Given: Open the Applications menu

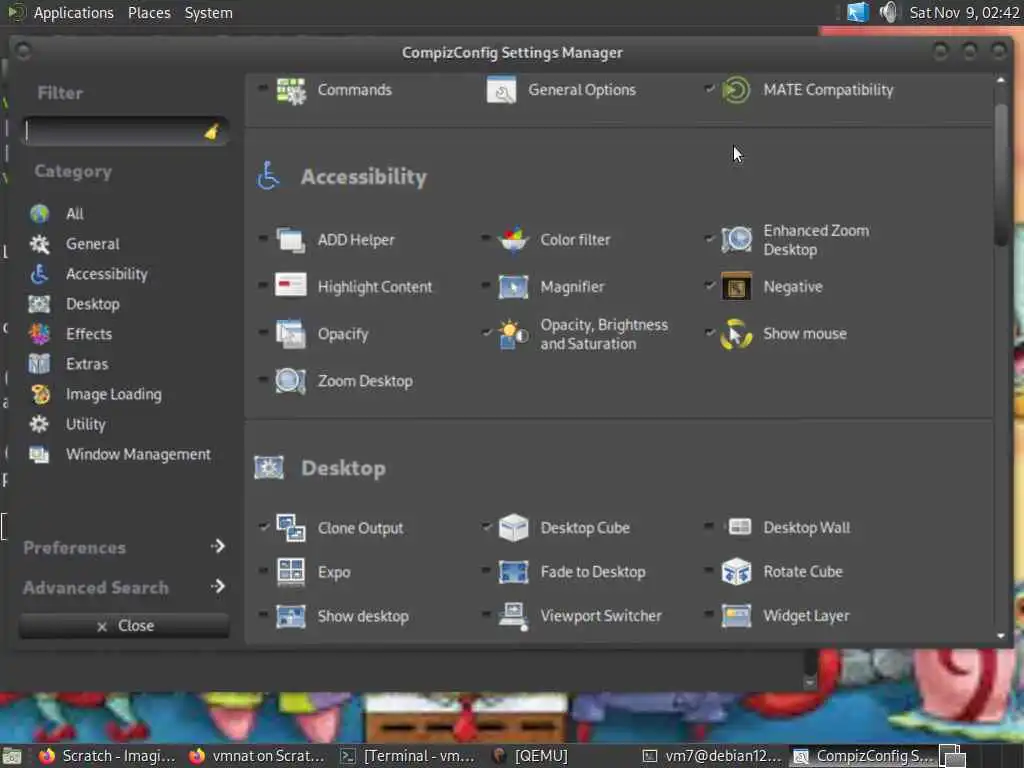Looking at the screenshot, I should 73,12.
